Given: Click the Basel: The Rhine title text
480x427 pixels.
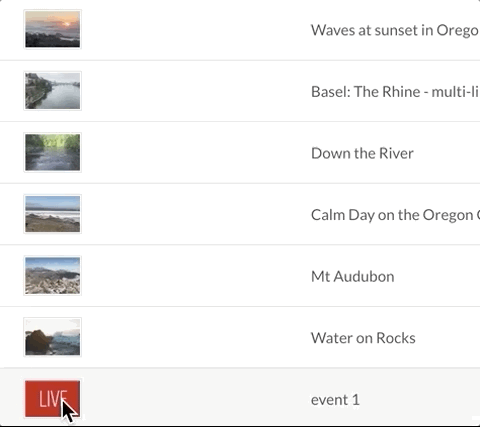Looking at the screenshot, I should tap(395, 92).
